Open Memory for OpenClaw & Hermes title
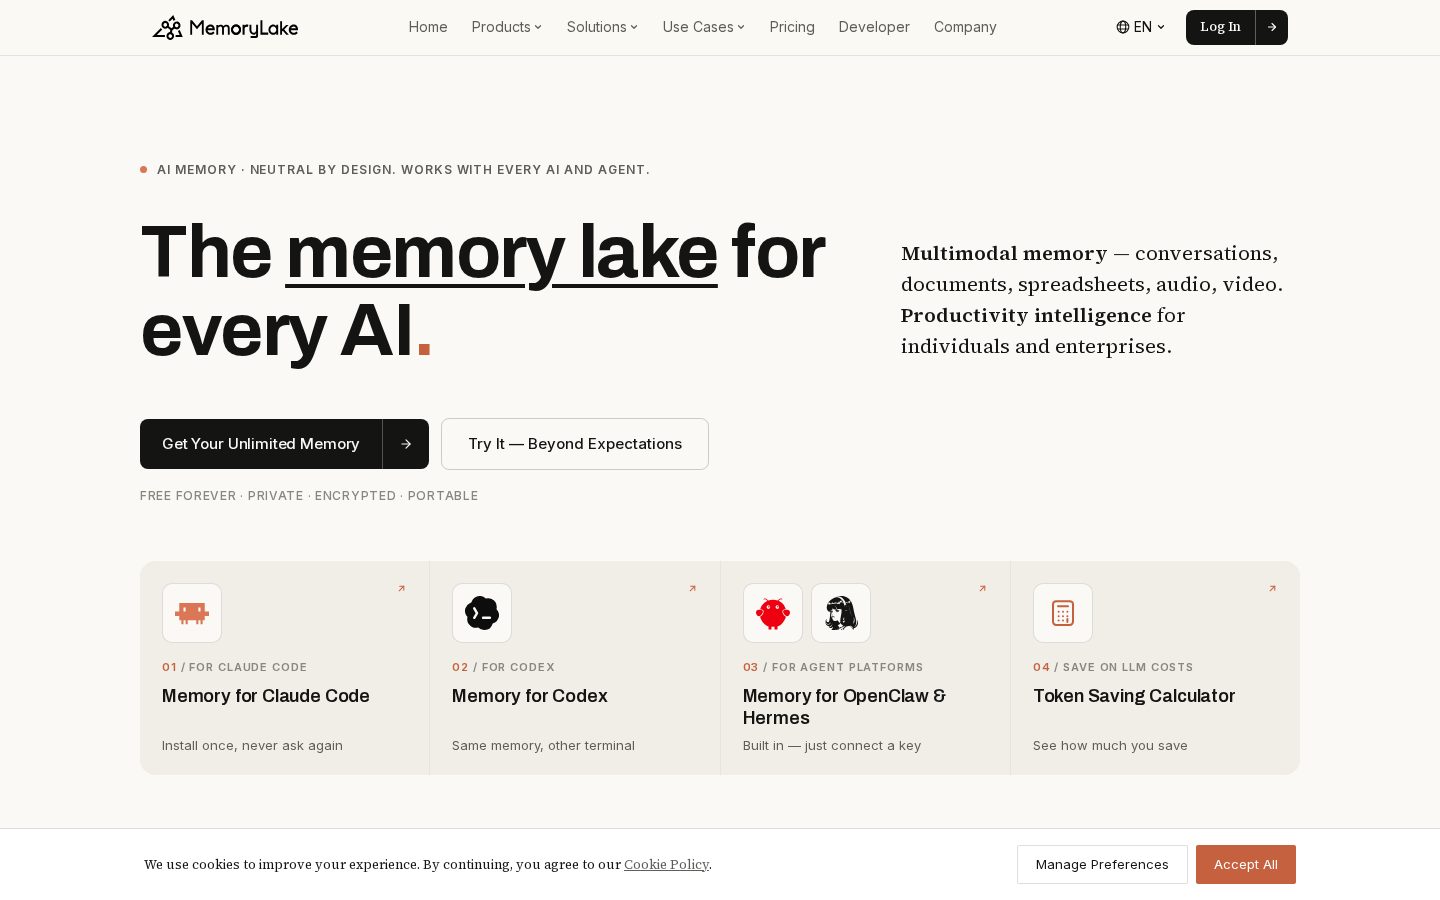This screenshot has width=1440, height=900. pyautogui.click(x=844, y=707)
